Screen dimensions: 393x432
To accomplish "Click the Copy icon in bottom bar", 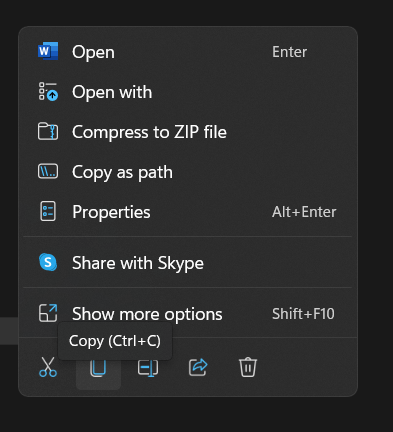I will pyautogui.click(x=98, y=368).
